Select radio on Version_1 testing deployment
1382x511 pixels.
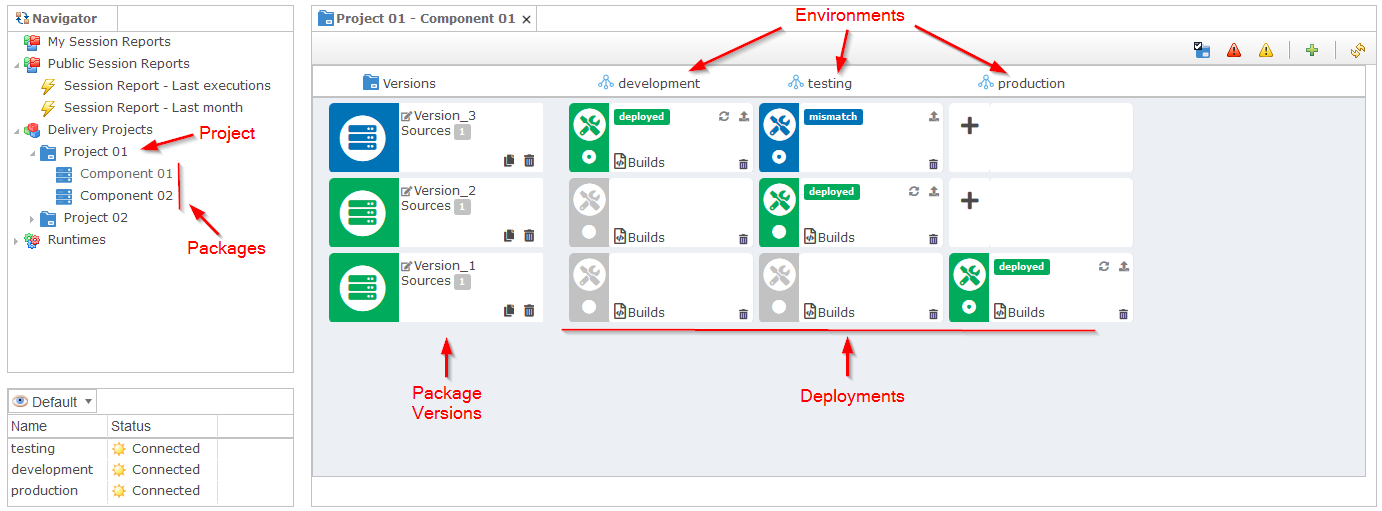(x=779, y=307)
